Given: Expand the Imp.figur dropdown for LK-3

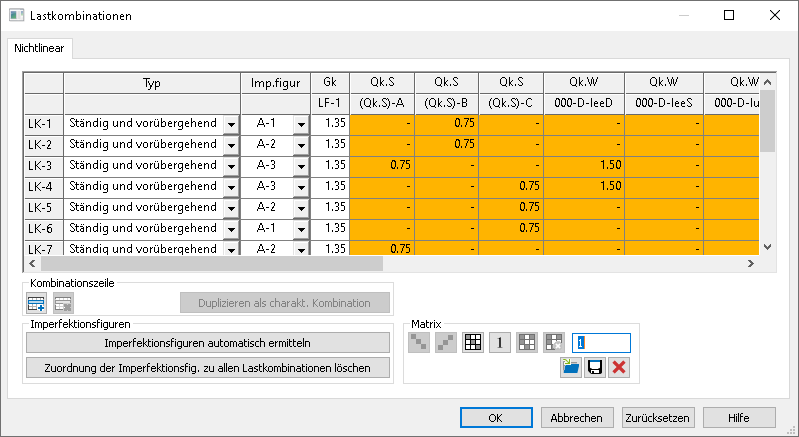Looking at the screenshot, I should [x=300, y=166].
